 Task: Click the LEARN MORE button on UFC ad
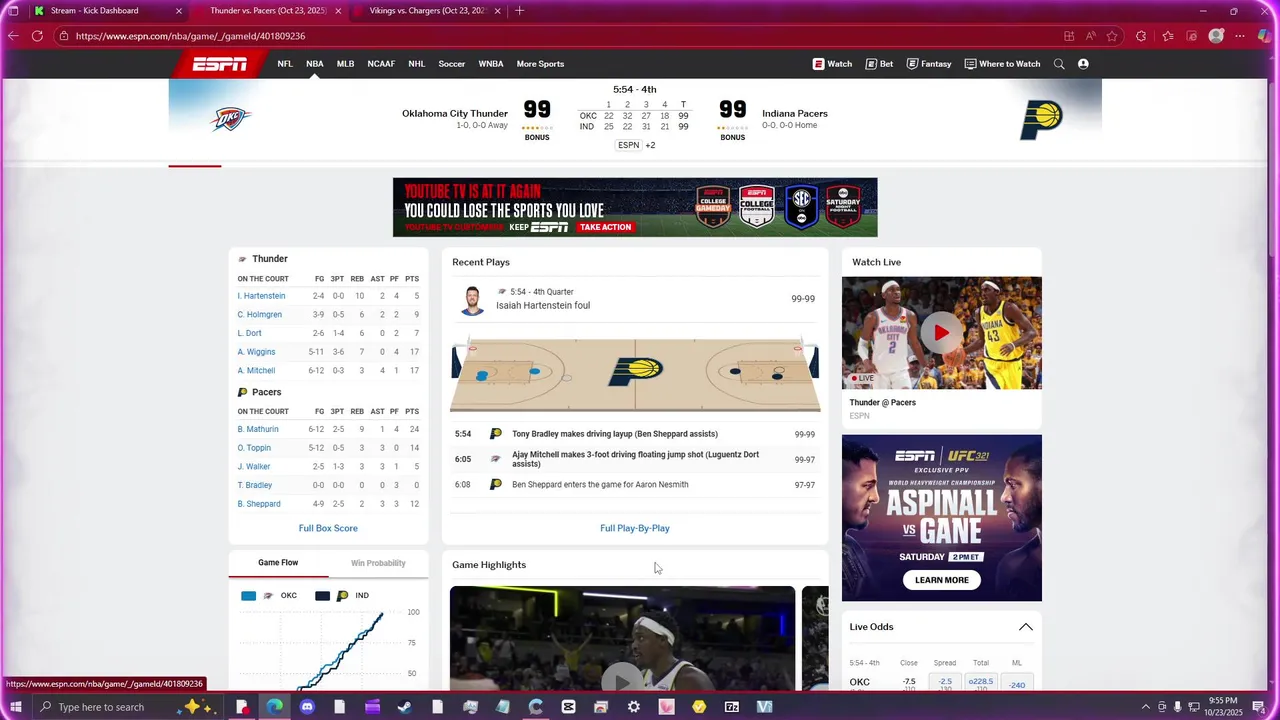point(942,580)
